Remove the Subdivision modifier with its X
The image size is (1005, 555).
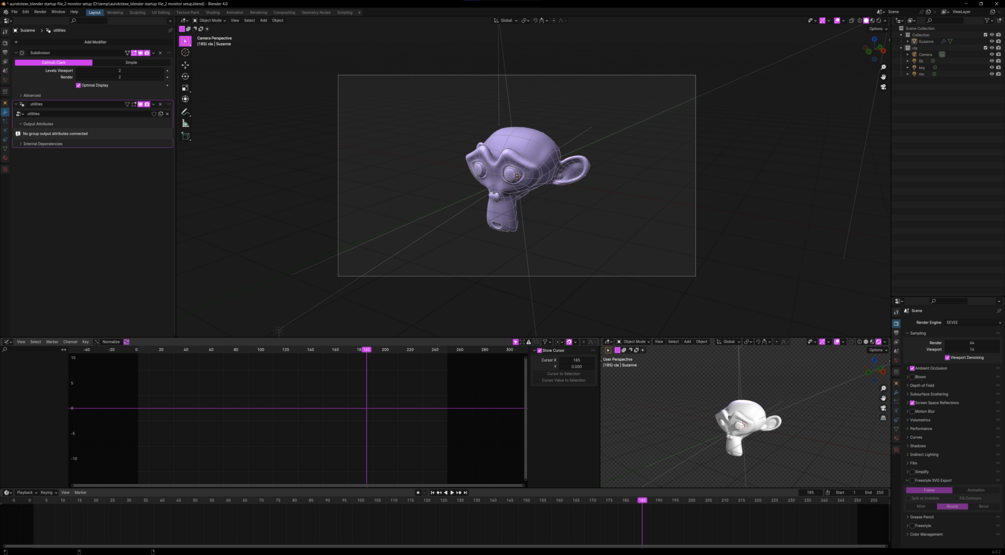160,53
